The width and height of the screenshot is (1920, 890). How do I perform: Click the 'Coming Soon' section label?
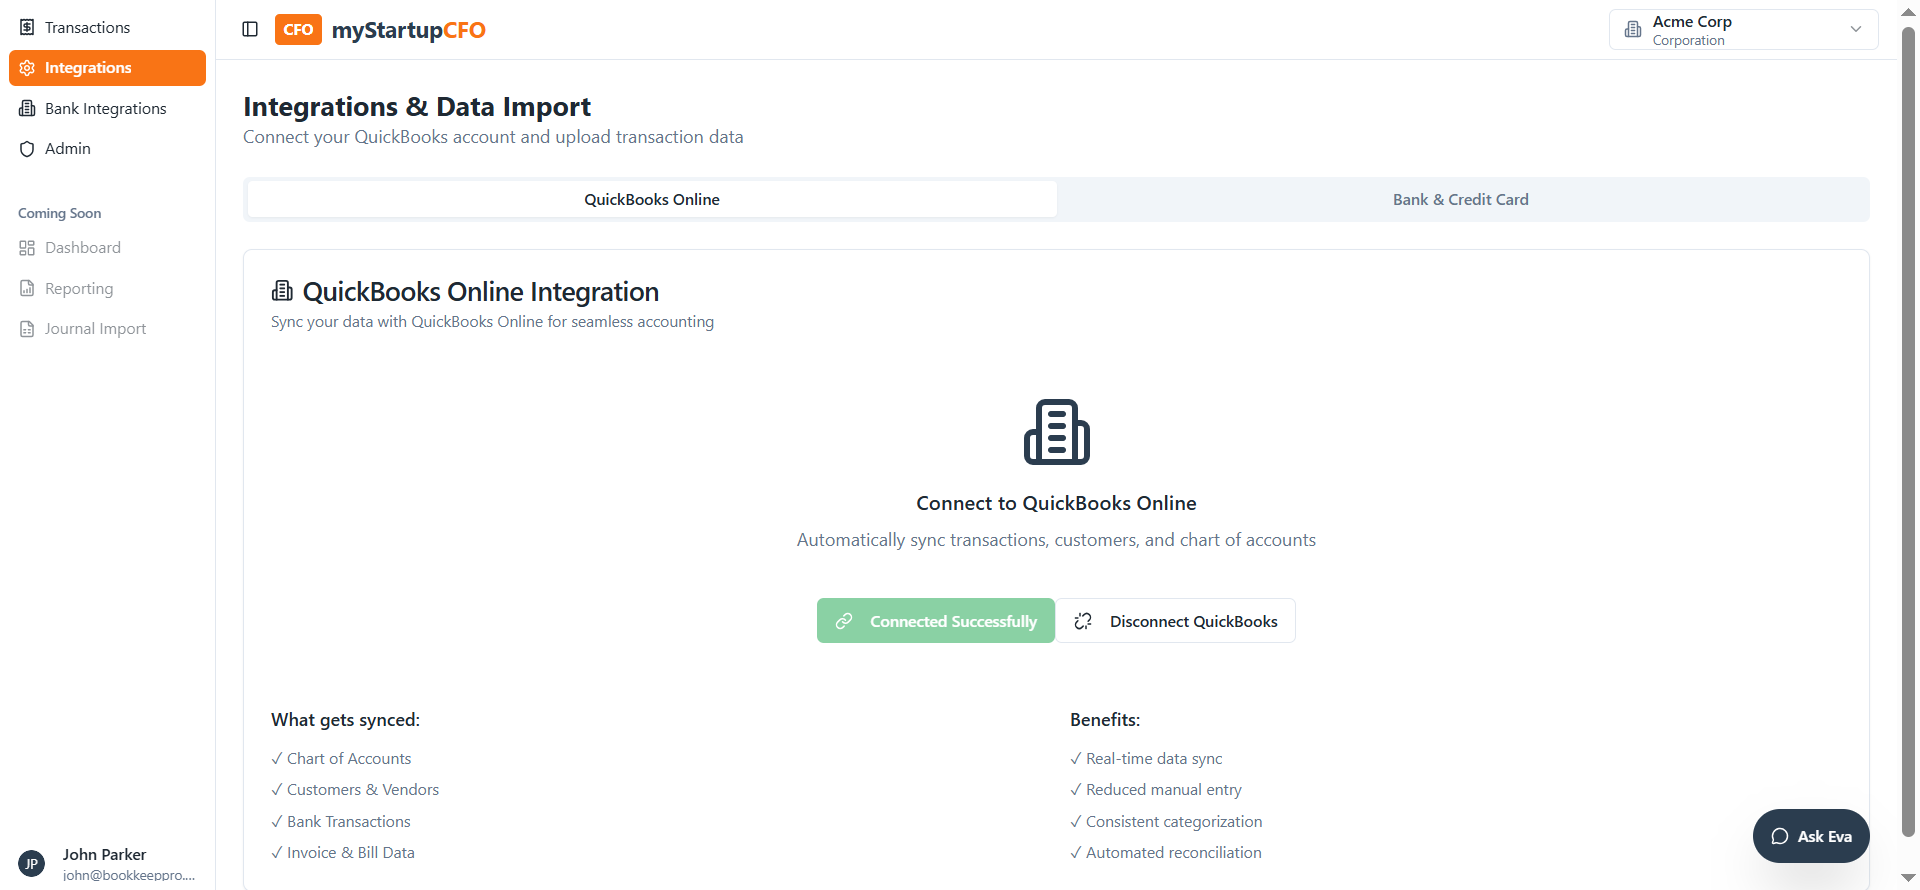60,213
